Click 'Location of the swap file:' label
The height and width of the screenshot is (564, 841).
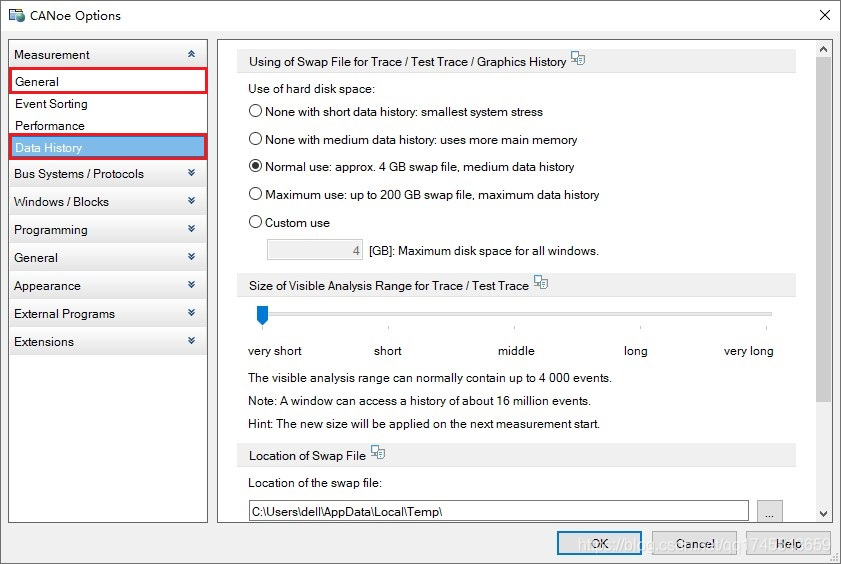(315, 483)
